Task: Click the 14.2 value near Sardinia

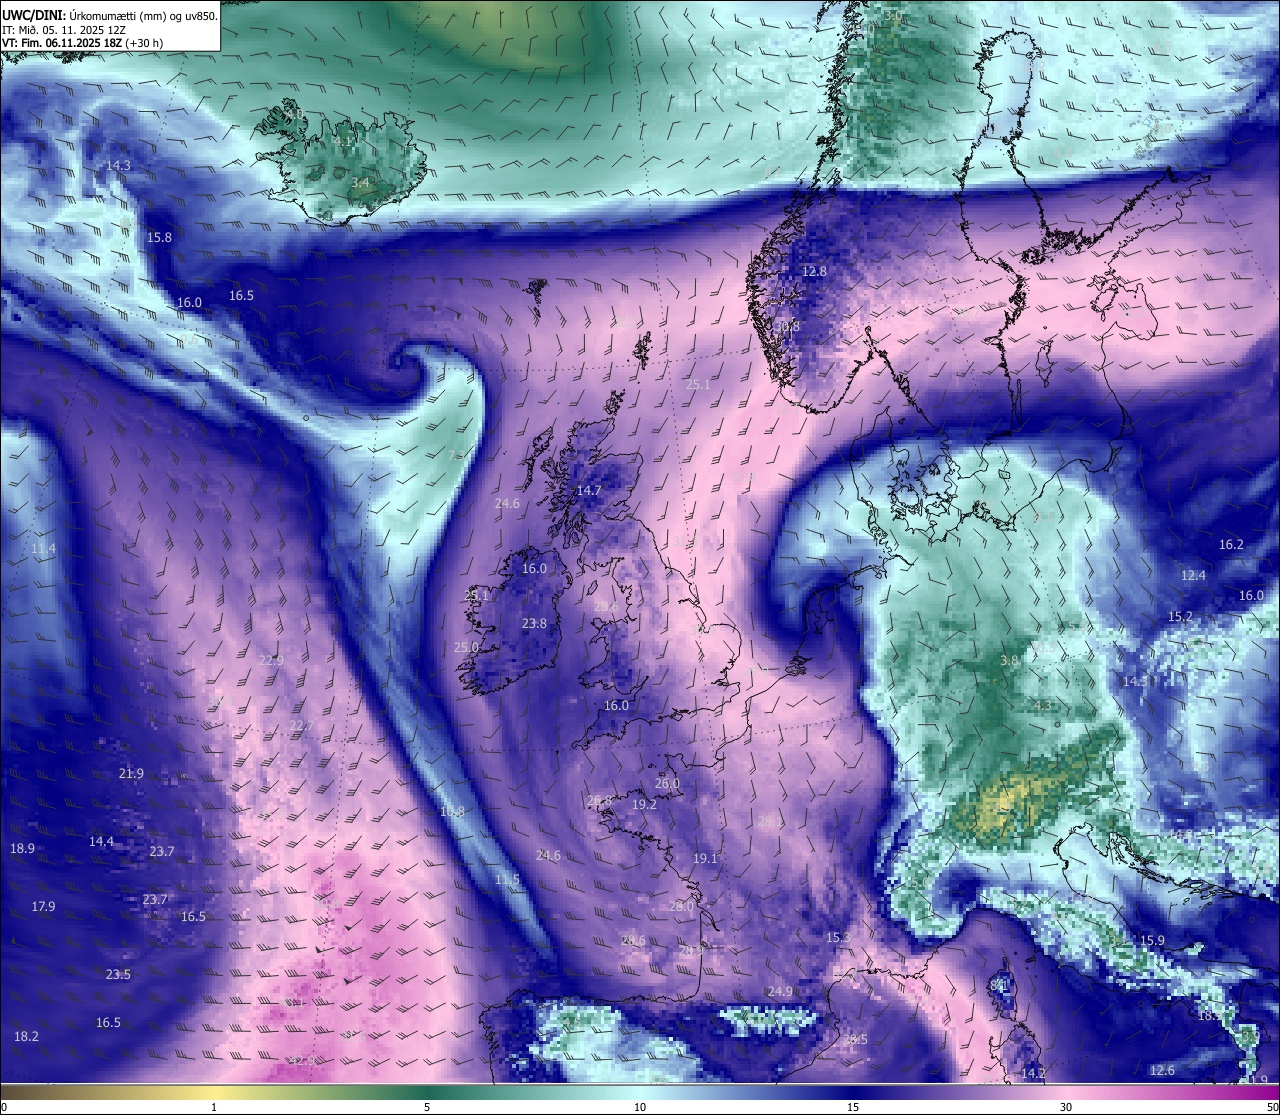Action: click(x=1033, y=1074)
